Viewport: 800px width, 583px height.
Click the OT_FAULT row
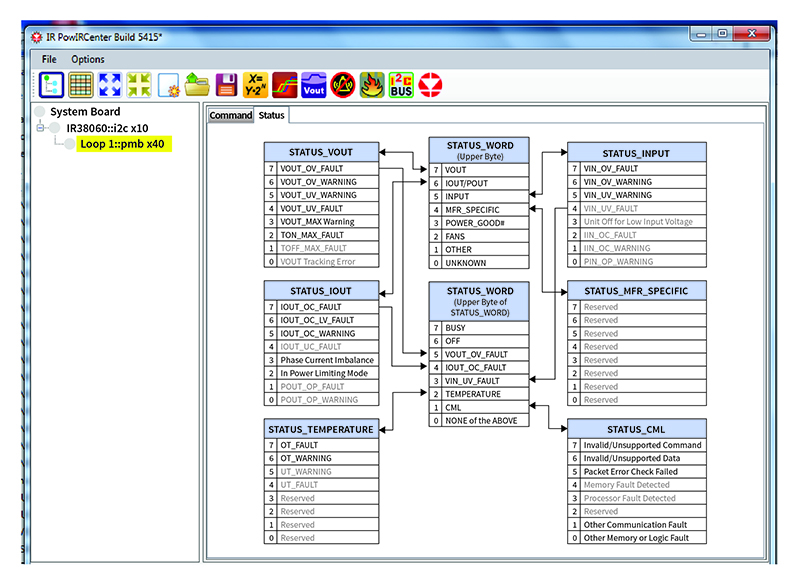click(321, 445)
